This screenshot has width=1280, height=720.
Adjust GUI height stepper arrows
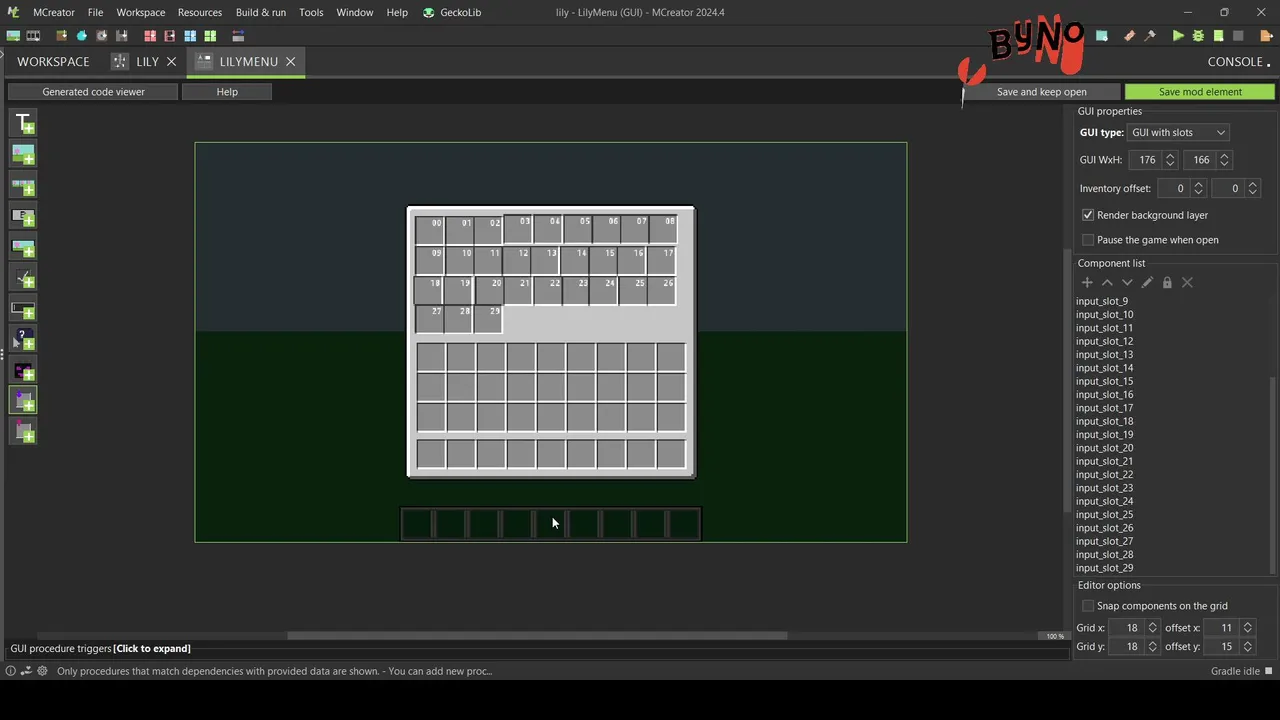pyautogui.click(x=1224, y=160)
